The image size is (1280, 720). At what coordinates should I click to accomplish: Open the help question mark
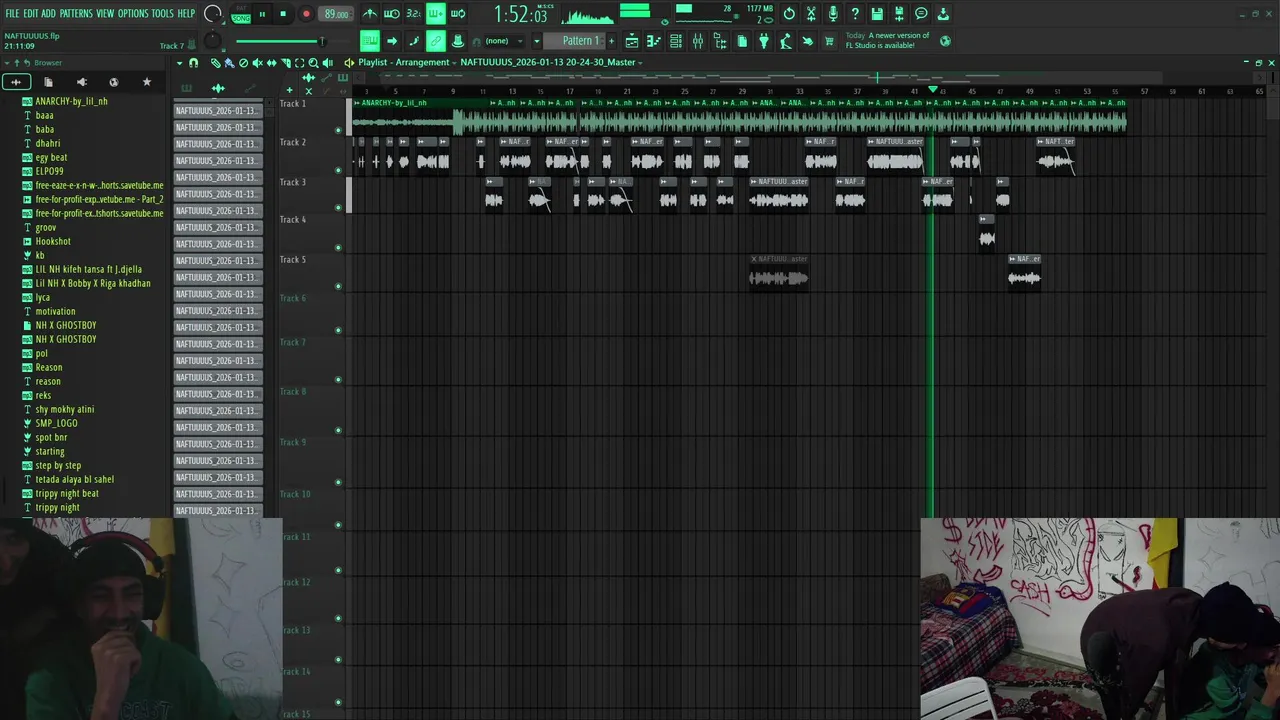pyautogui.click(x=855, y=14)
